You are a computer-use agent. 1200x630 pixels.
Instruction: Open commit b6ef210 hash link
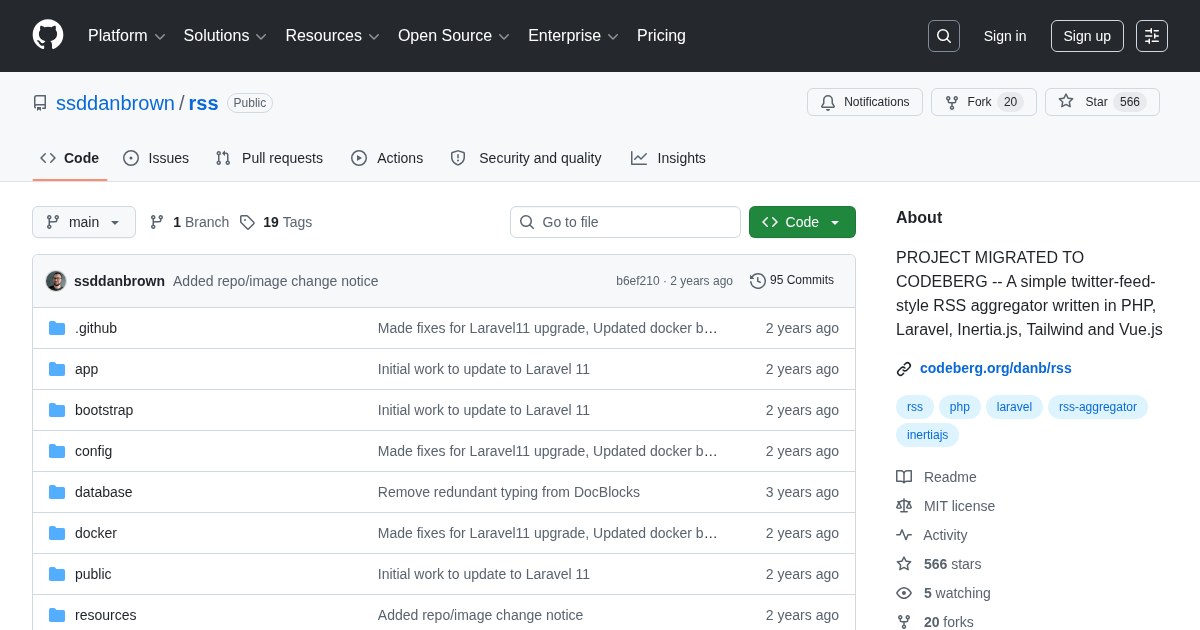tap(638, 281)
